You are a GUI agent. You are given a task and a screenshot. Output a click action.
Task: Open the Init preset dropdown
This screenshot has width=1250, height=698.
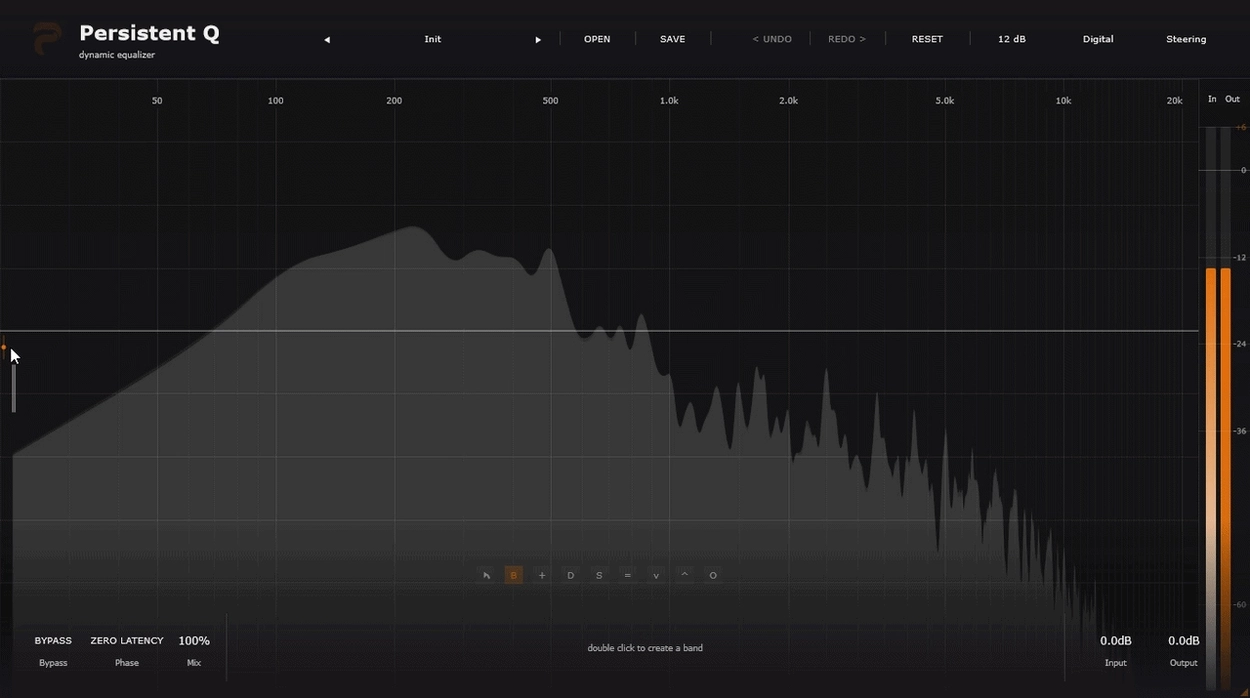[432, 39]
